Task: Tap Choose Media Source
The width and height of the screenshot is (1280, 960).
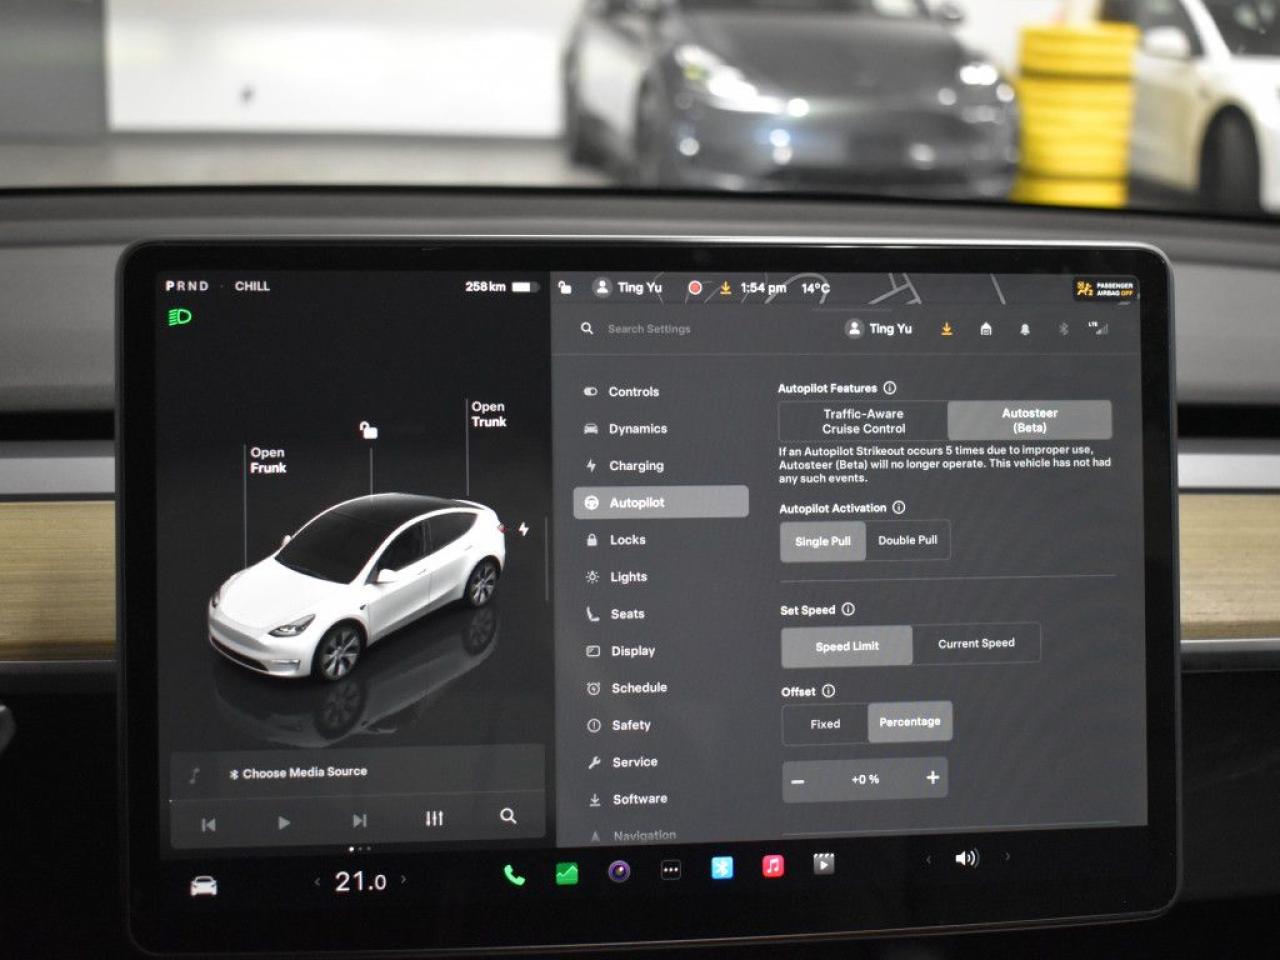Action: tap(298, 772)
